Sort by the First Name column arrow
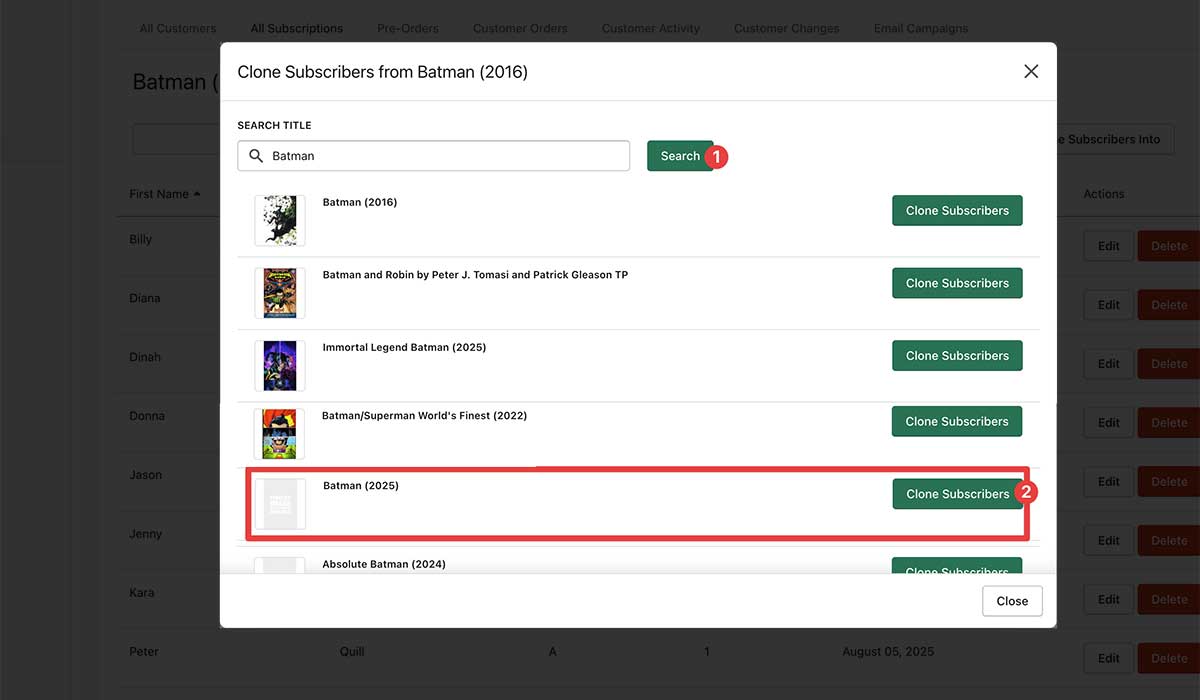 (x=197, y=194)
